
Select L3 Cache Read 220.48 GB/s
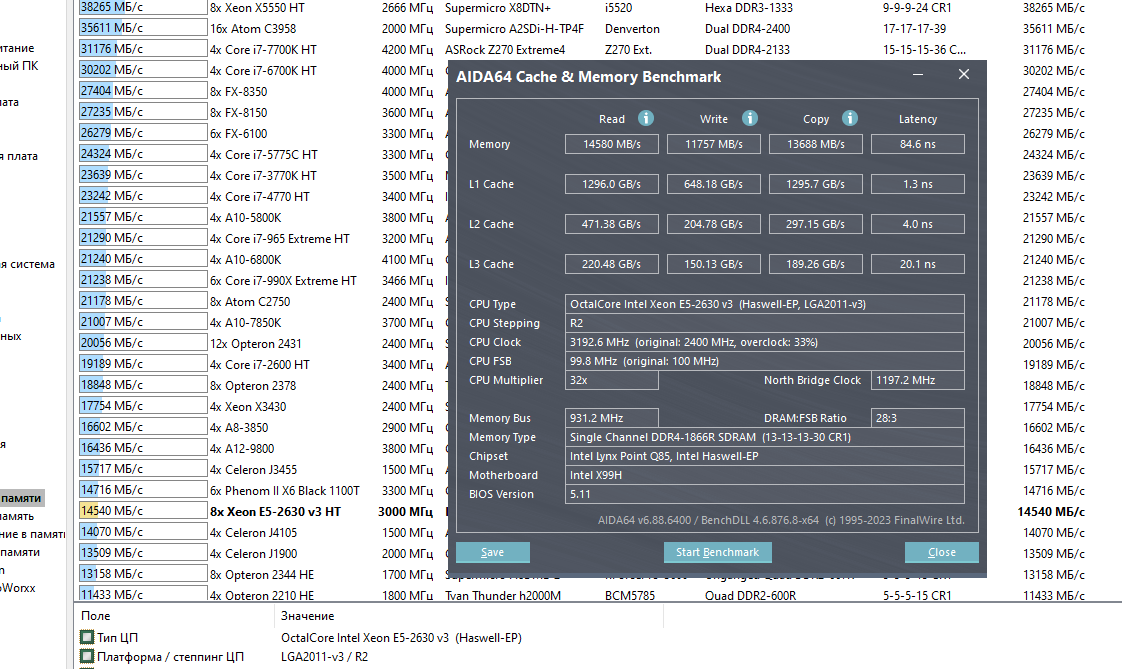(611, 264)
